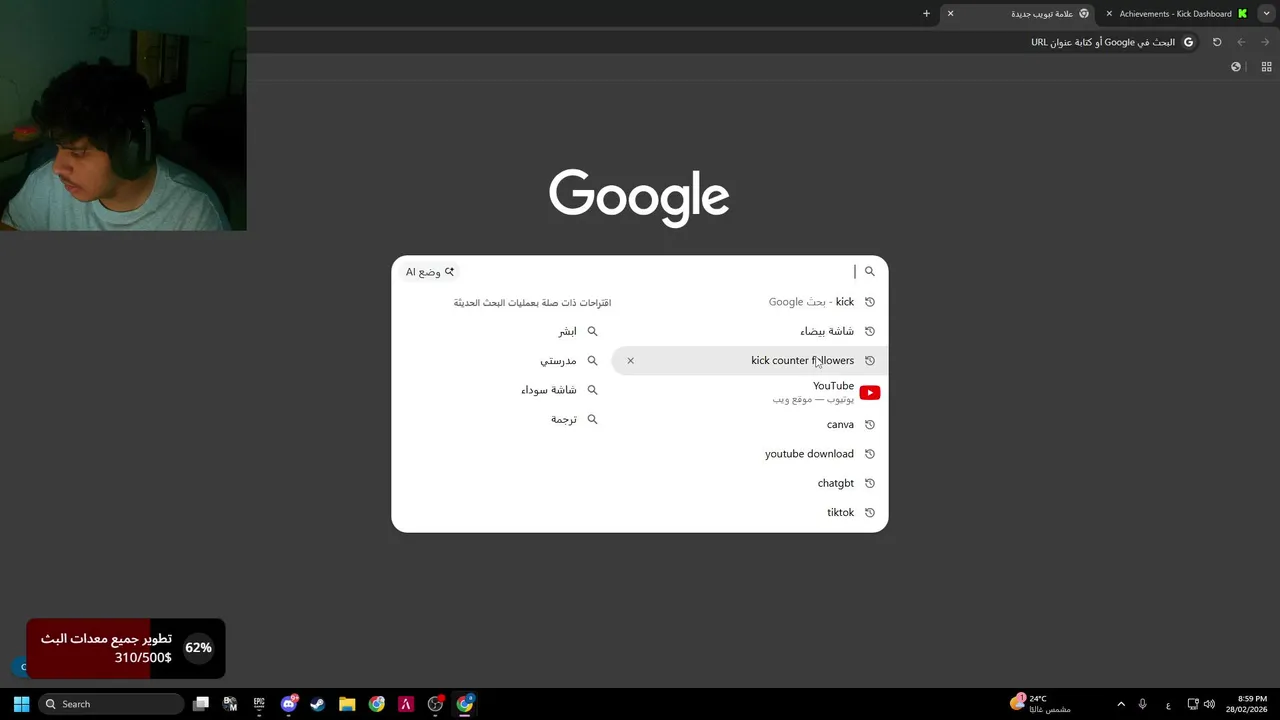This screenshot has height=720, width=1280.
Task: Switch input language via 'ع' indicator
Action: (1168, 704)
